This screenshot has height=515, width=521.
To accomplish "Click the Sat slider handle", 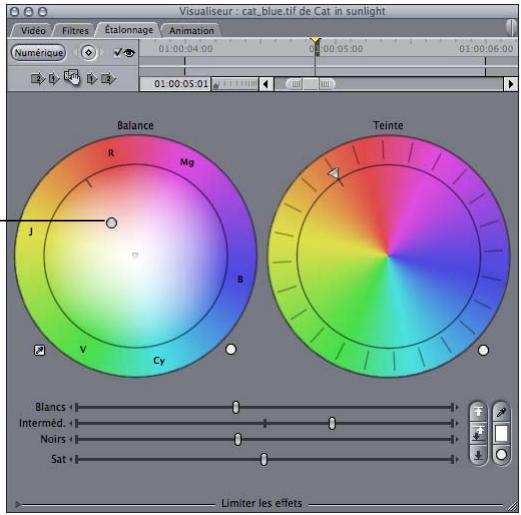I will pyautogui.click(x=263, y=459).
